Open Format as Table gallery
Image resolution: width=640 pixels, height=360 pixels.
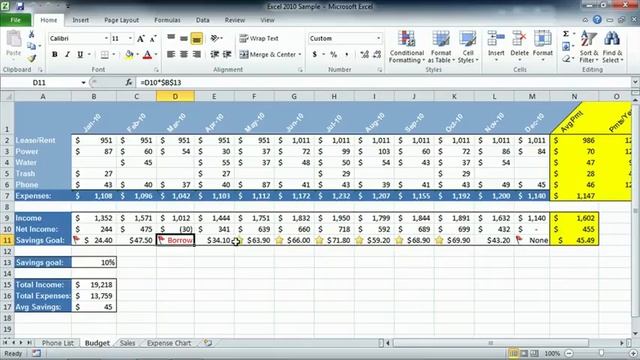(441, 47)
